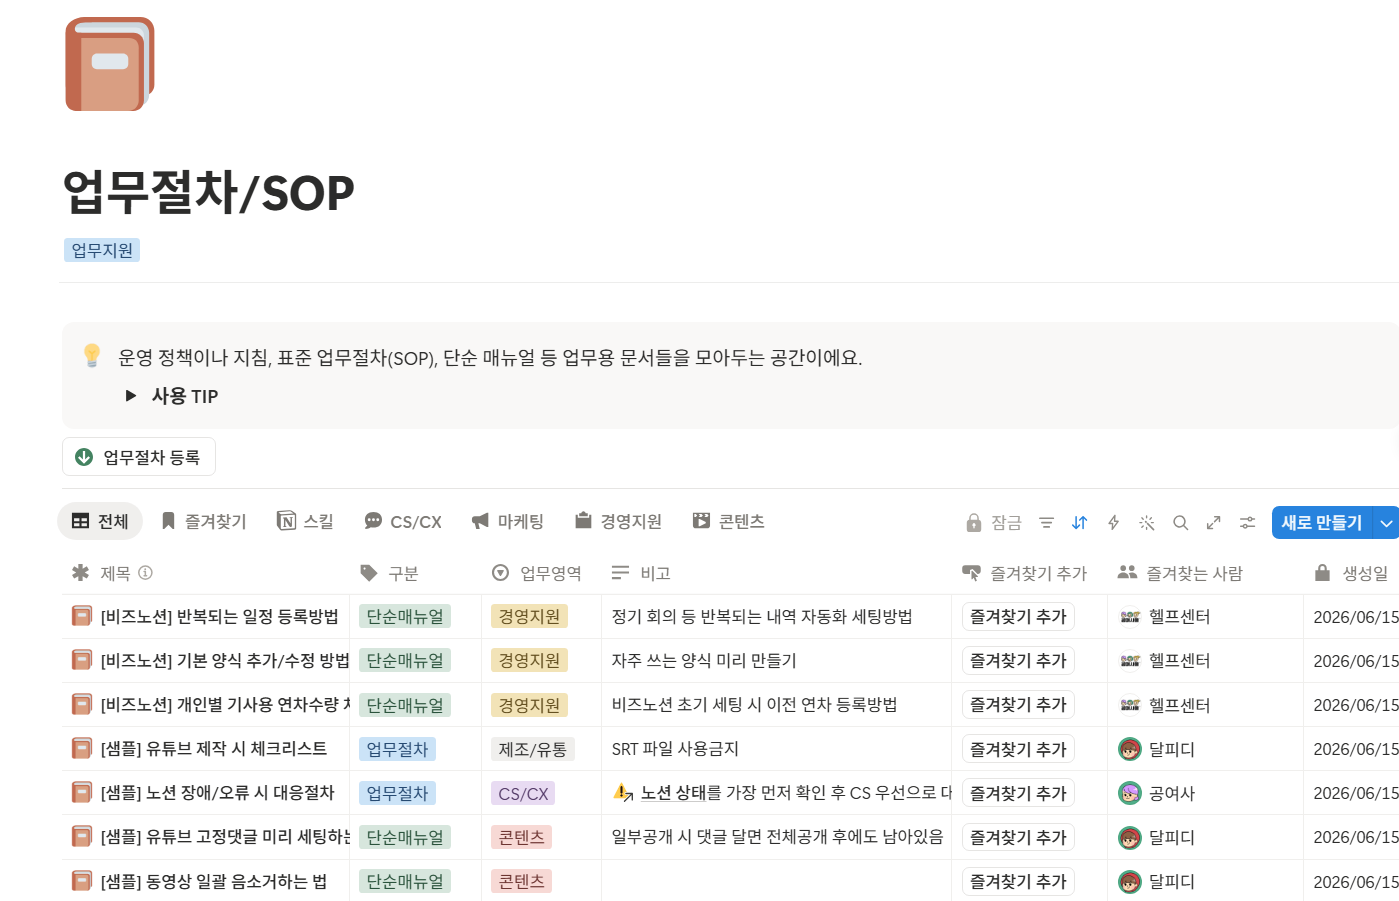The height and width of the screenshot is (901, 1399).
Task: Switch to the CS/CX view tab
Action: coord(403,521)
